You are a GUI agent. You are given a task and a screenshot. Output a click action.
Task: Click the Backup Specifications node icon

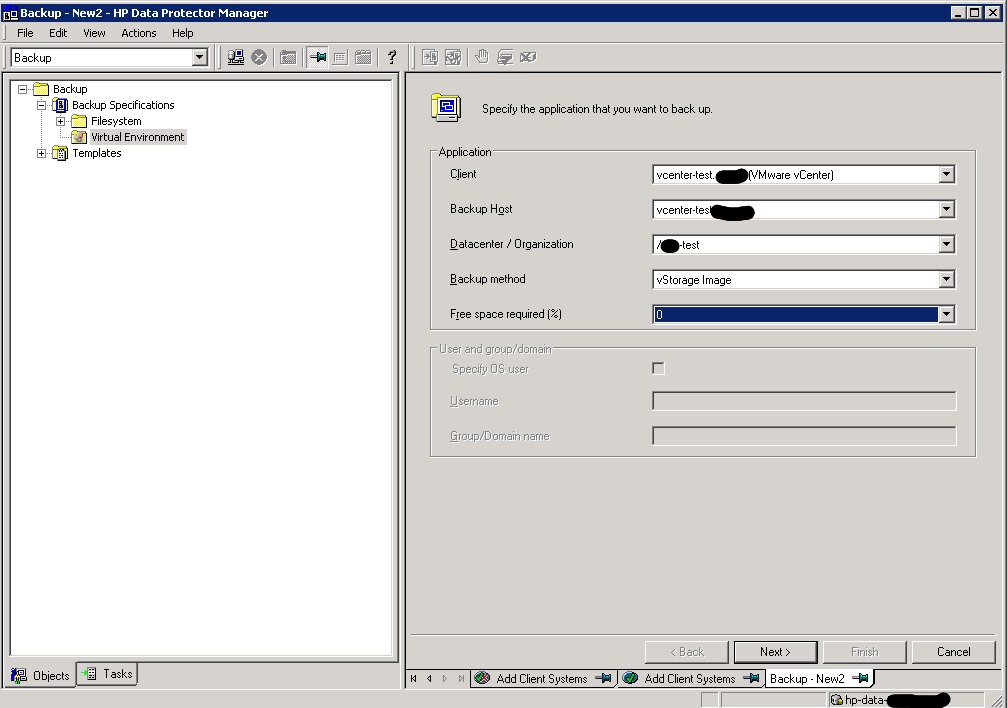point(60,105)
